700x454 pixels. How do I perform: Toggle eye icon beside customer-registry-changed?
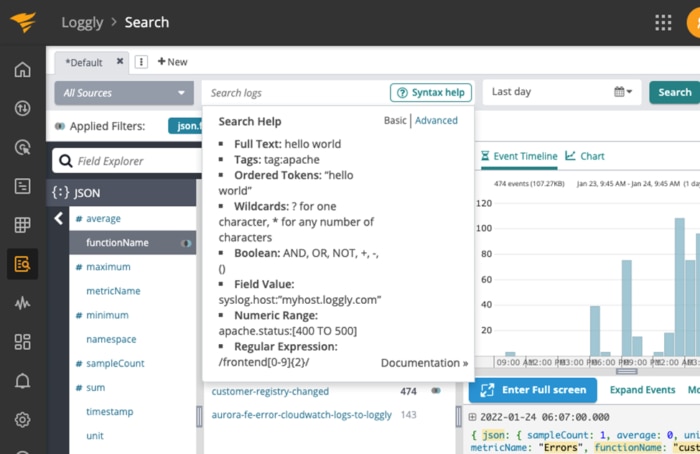[x=436, y=391]
